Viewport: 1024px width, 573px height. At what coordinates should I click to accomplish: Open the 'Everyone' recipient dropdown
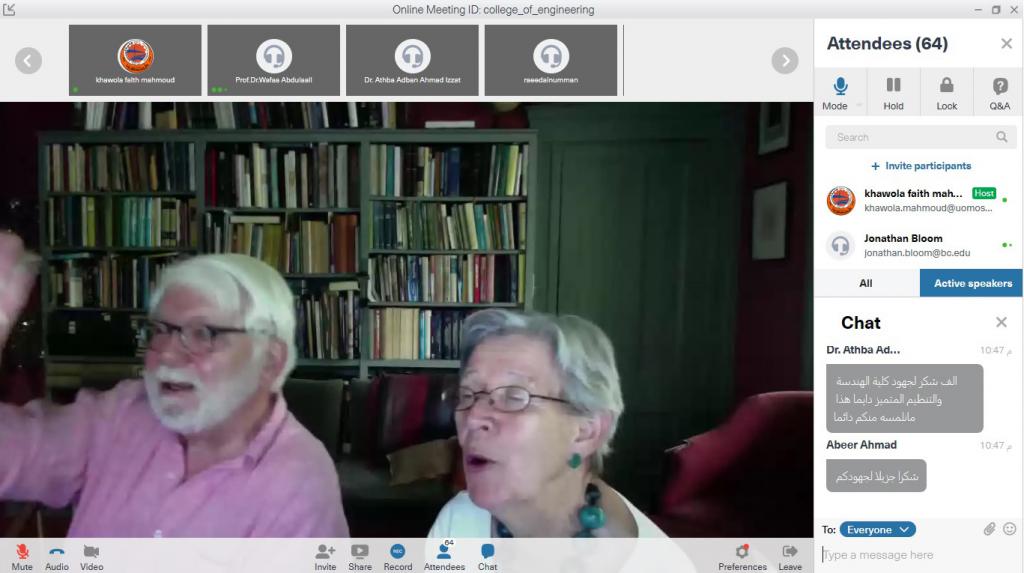coord(877,530)
